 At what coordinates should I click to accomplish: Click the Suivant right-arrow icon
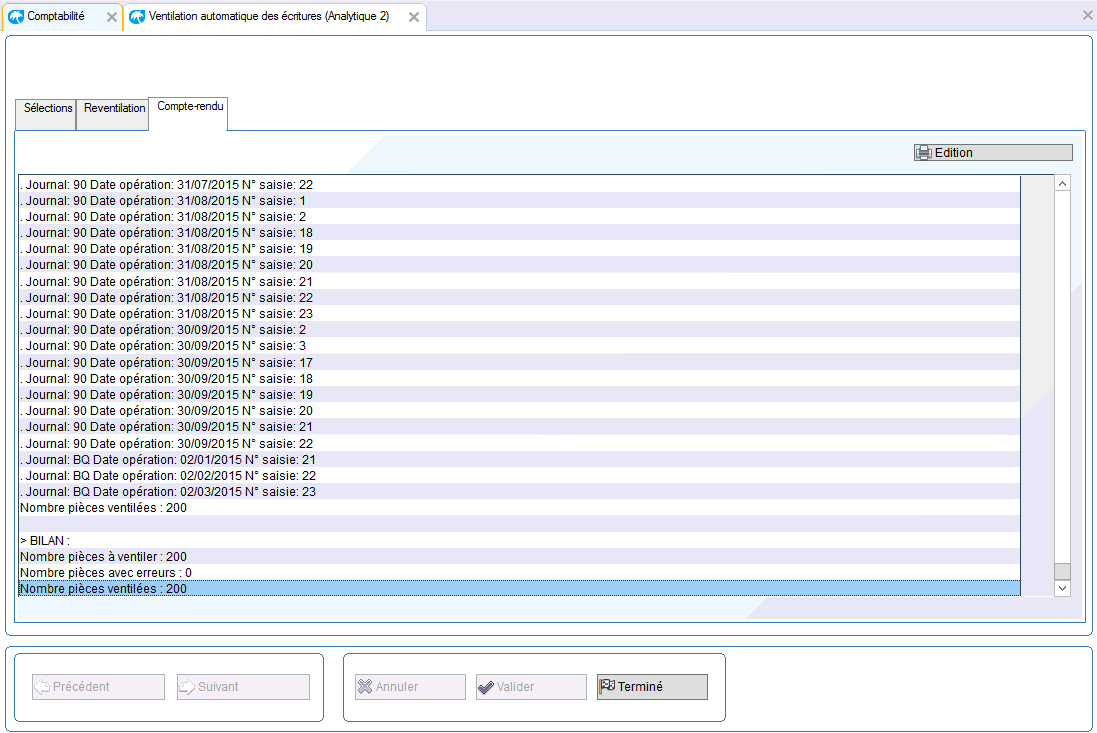pos(187,687)
